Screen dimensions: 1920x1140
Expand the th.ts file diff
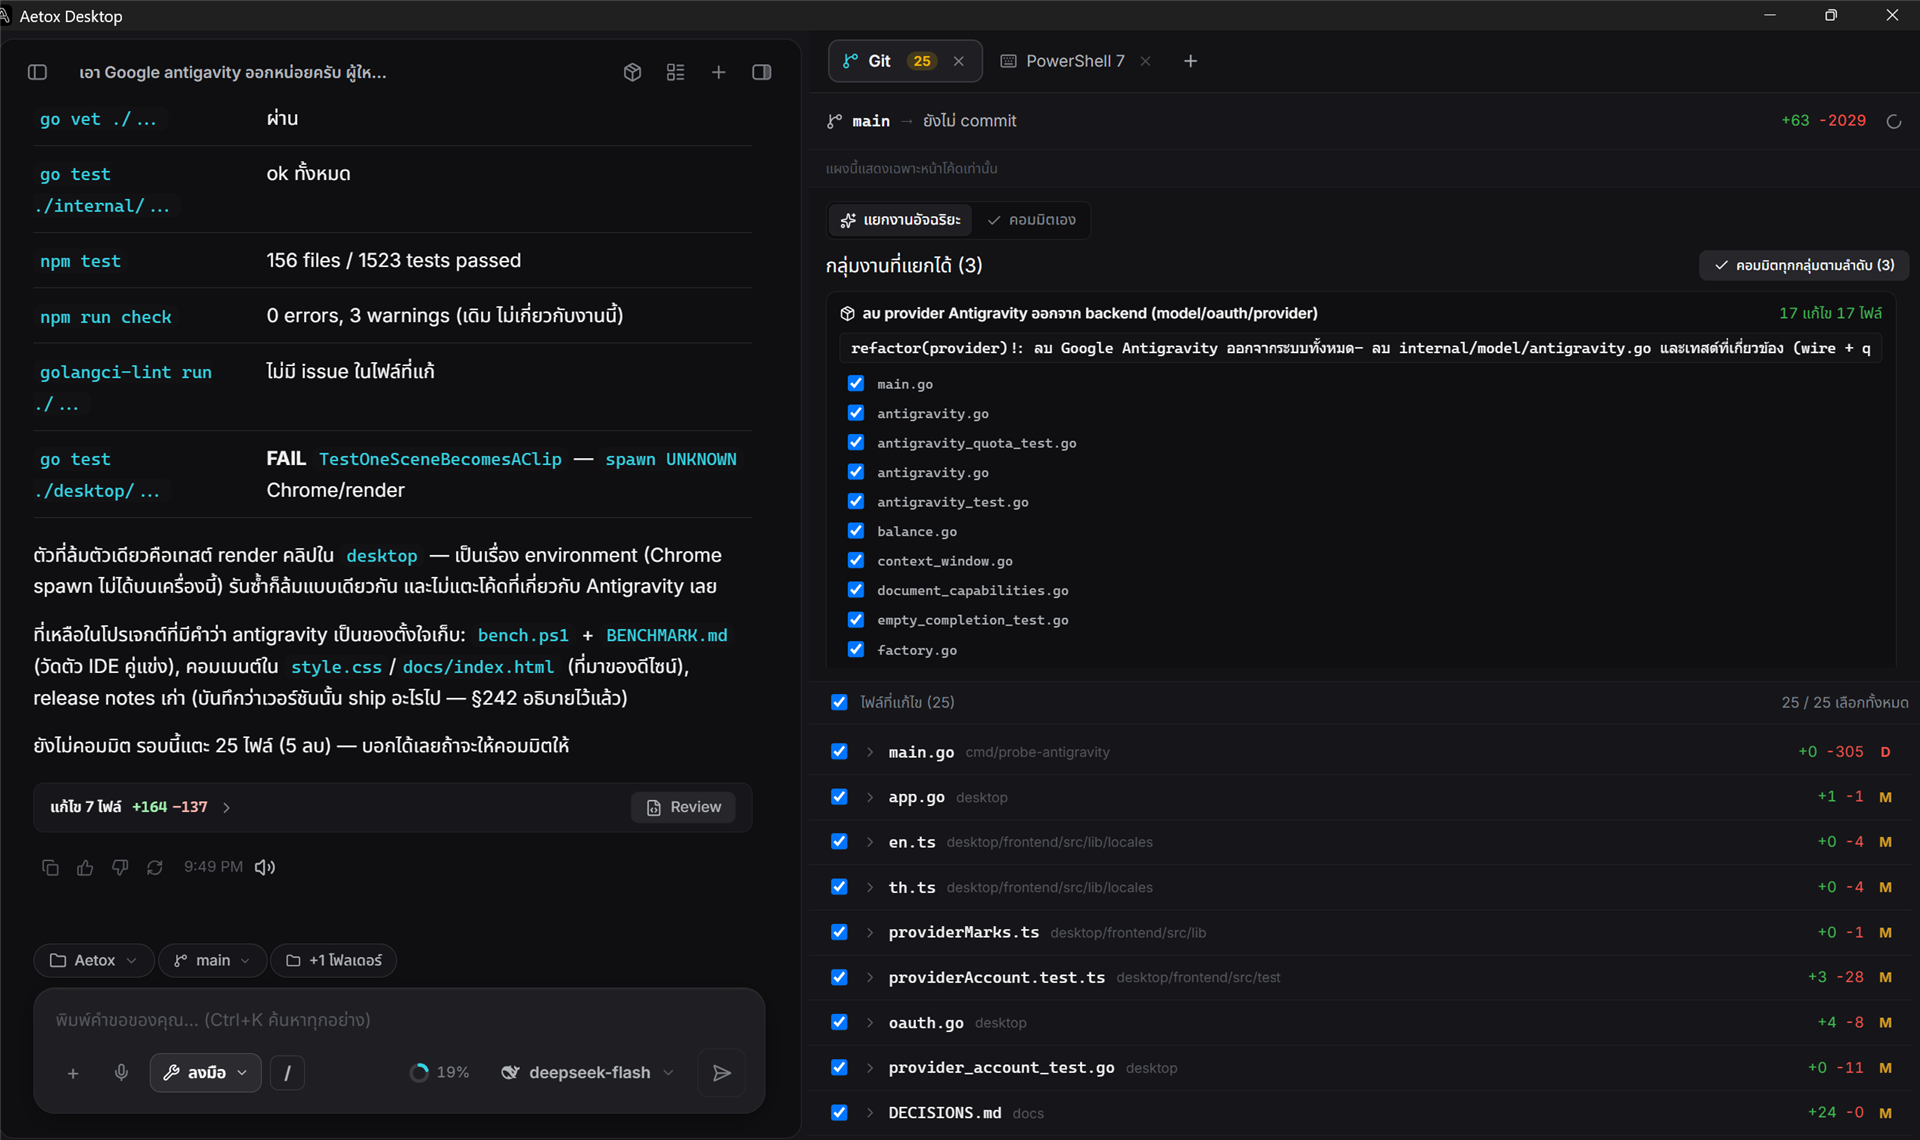[870, 887]
